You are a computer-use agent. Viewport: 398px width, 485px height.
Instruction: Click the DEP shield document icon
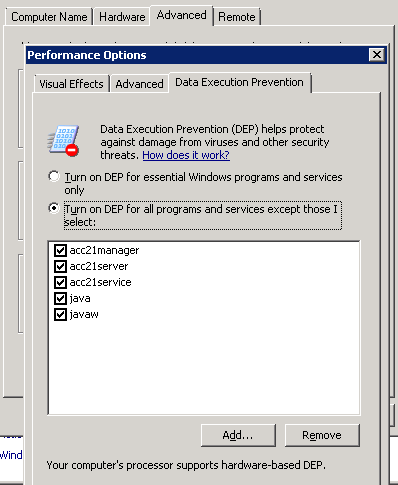(63, 141)
